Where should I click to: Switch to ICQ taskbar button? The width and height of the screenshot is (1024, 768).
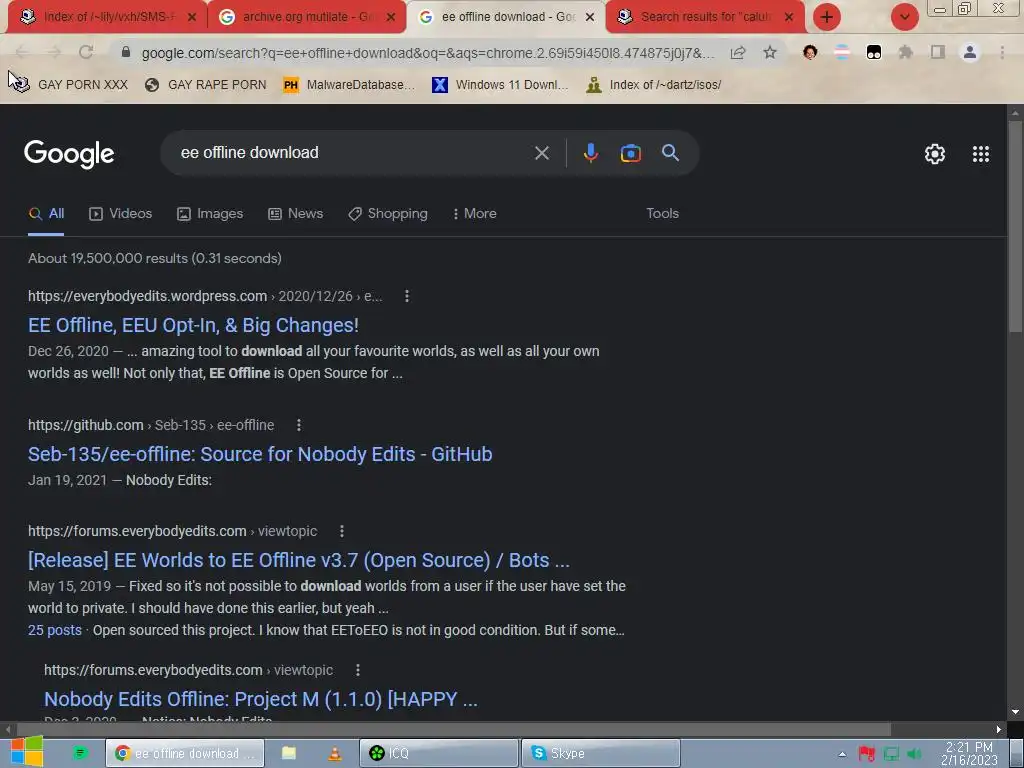click(x=438, y=753)
